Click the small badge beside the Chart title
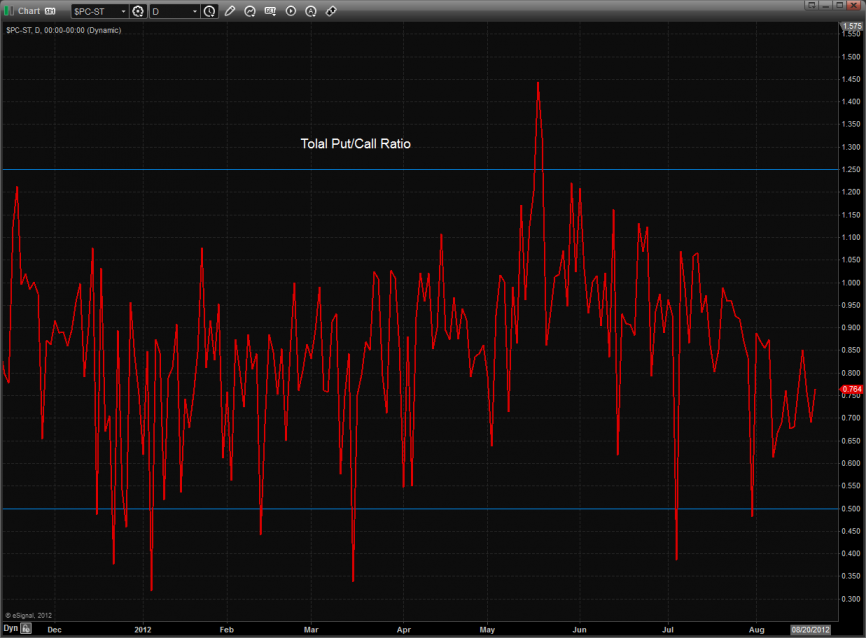 pyautogui.click(x=50, y=11)
